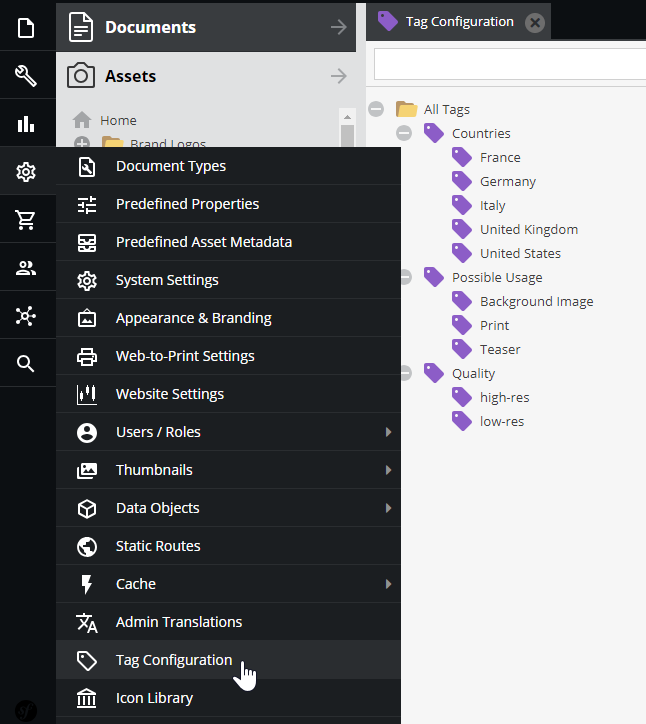
Task: Click the Search magnifier sidebar icon
Action: click(26, 364)
